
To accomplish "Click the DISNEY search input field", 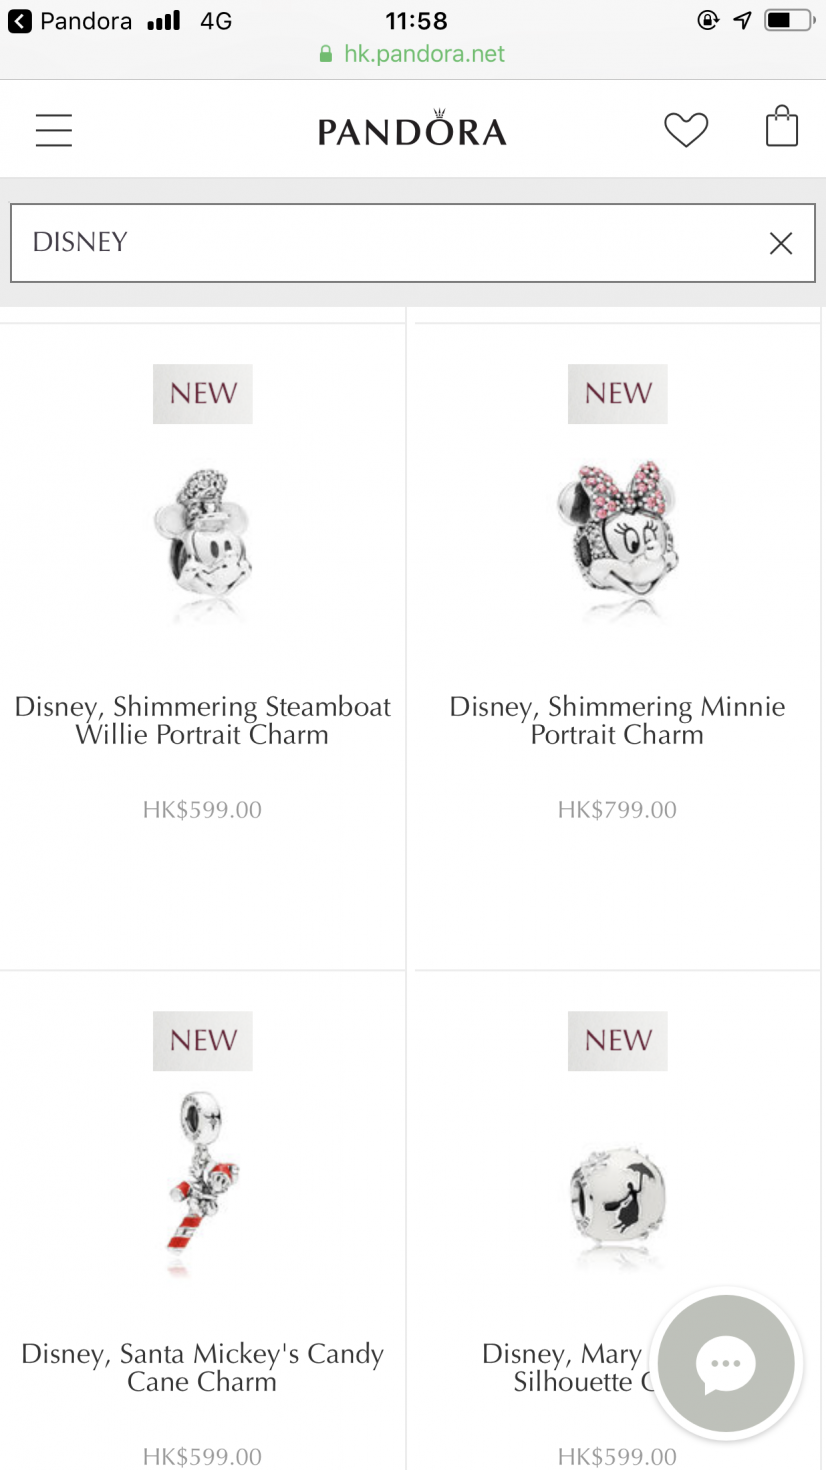I will point(412,243).
